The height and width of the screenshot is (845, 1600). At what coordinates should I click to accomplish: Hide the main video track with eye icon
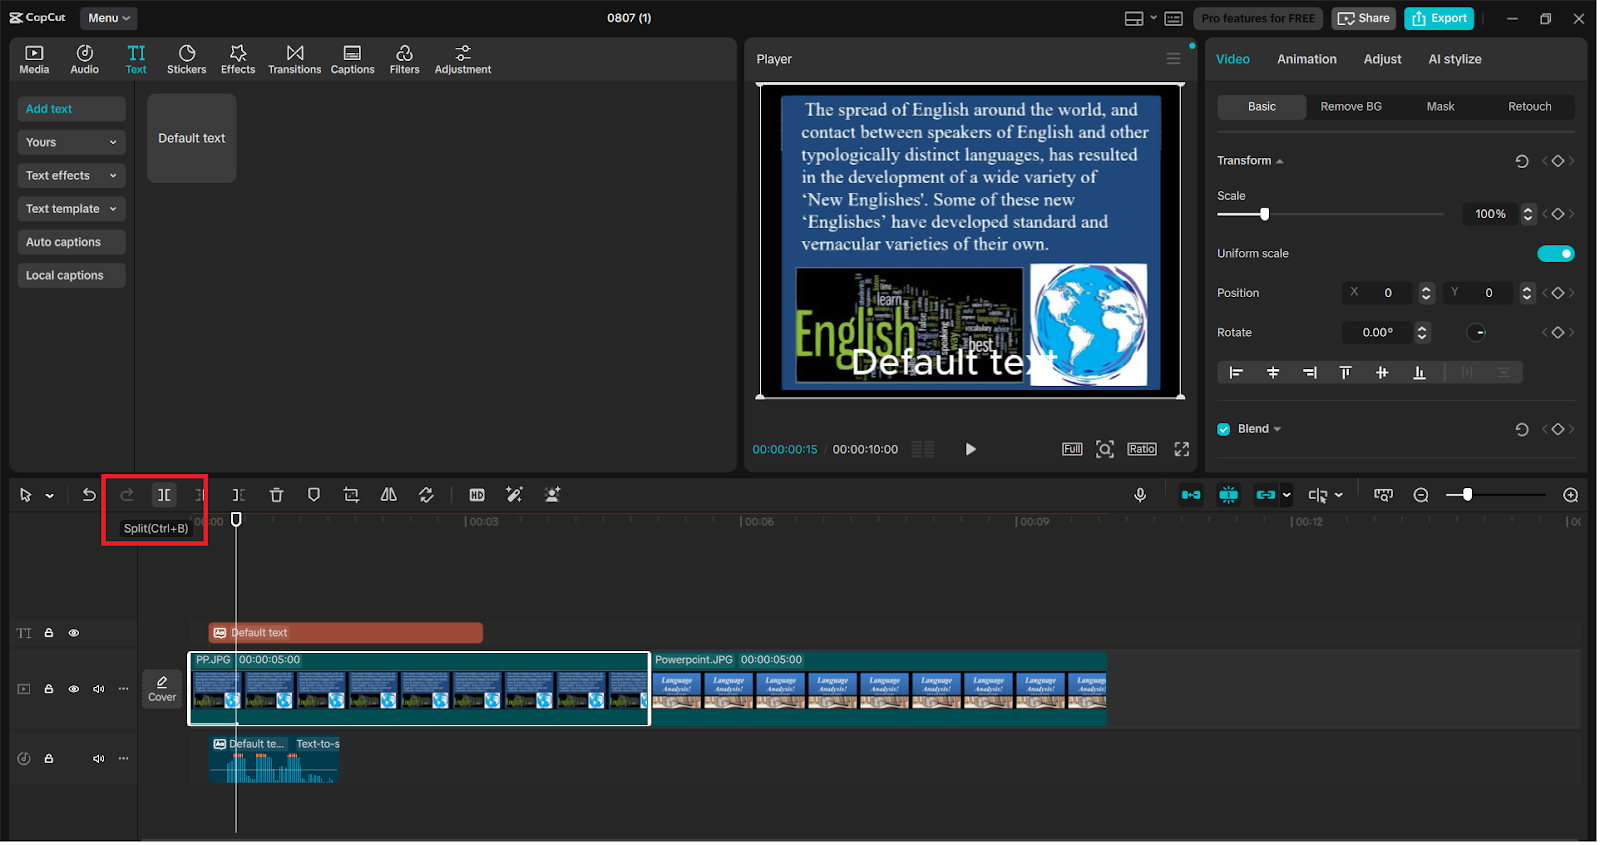click(x=74, y=689)
